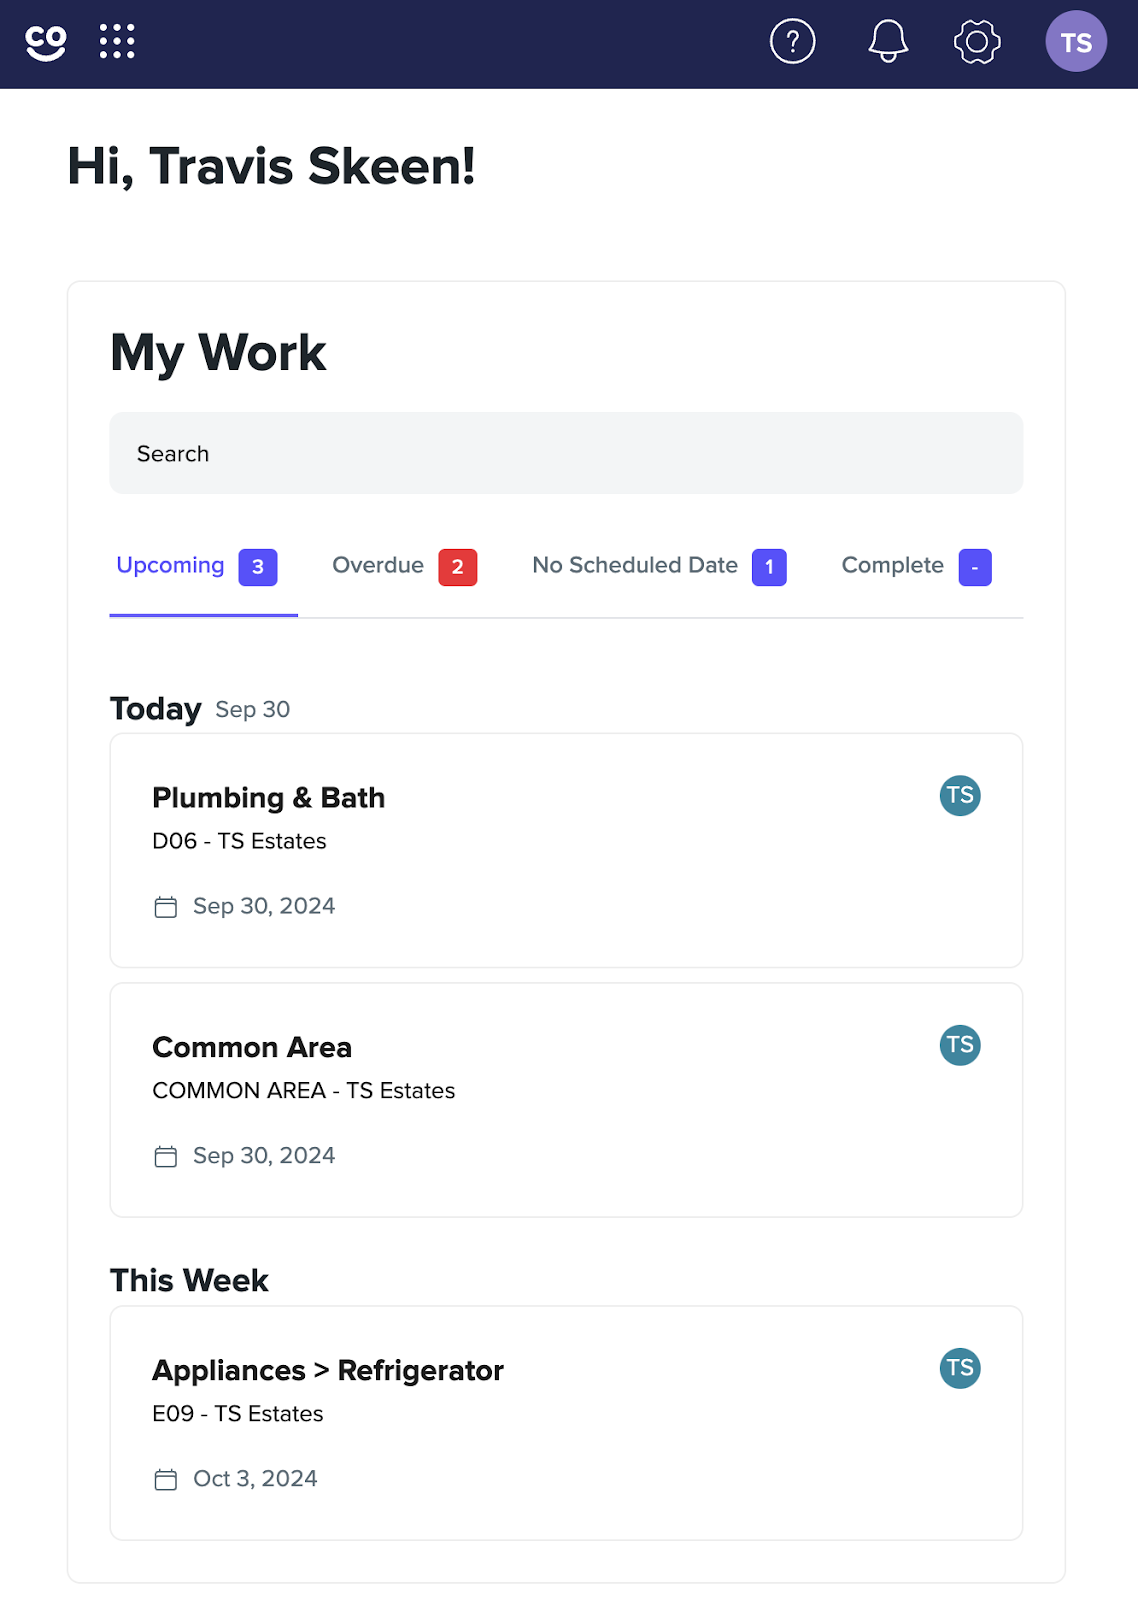Click assignee avatar on Common Area card
The height and width of the screenshot is (1600, 1138).
pyautogui.click(x=960, y=1045)
